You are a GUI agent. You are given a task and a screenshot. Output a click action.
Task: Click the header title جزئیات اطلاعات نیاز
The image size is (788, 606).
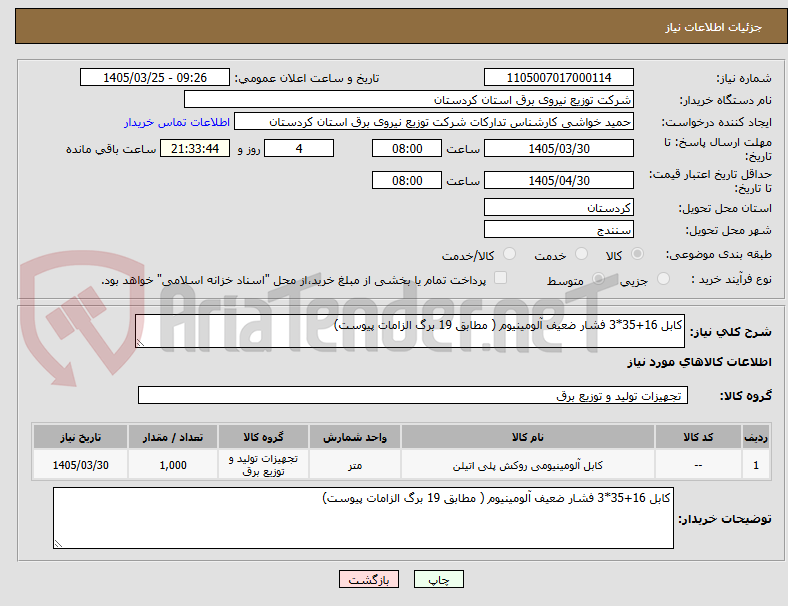714,27
